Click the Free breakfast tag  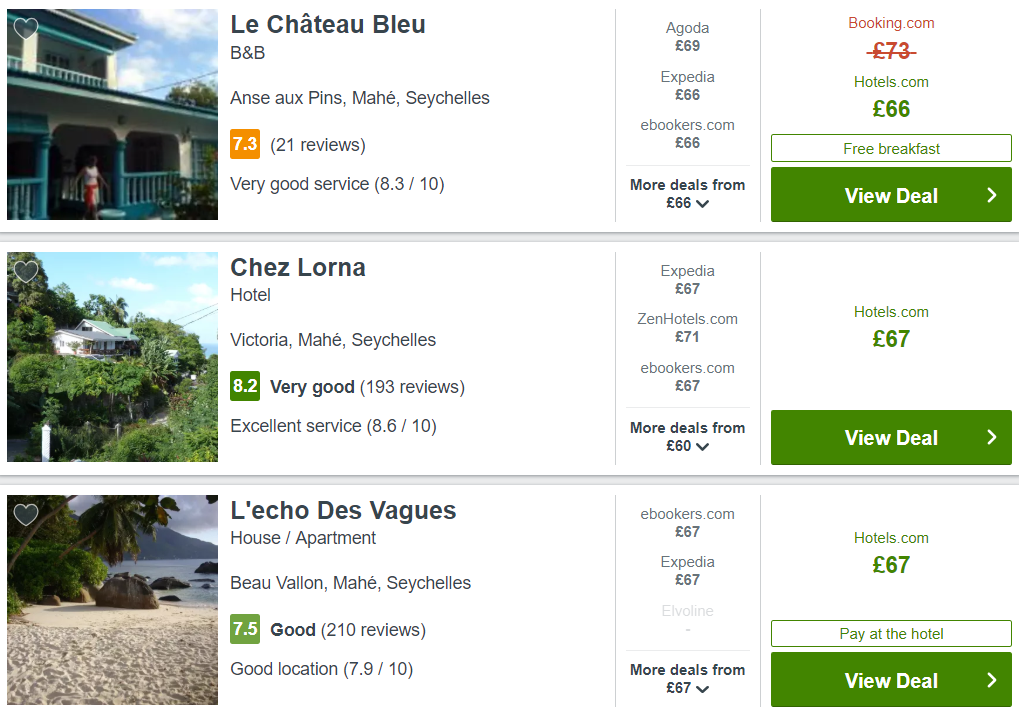point(891,148)
